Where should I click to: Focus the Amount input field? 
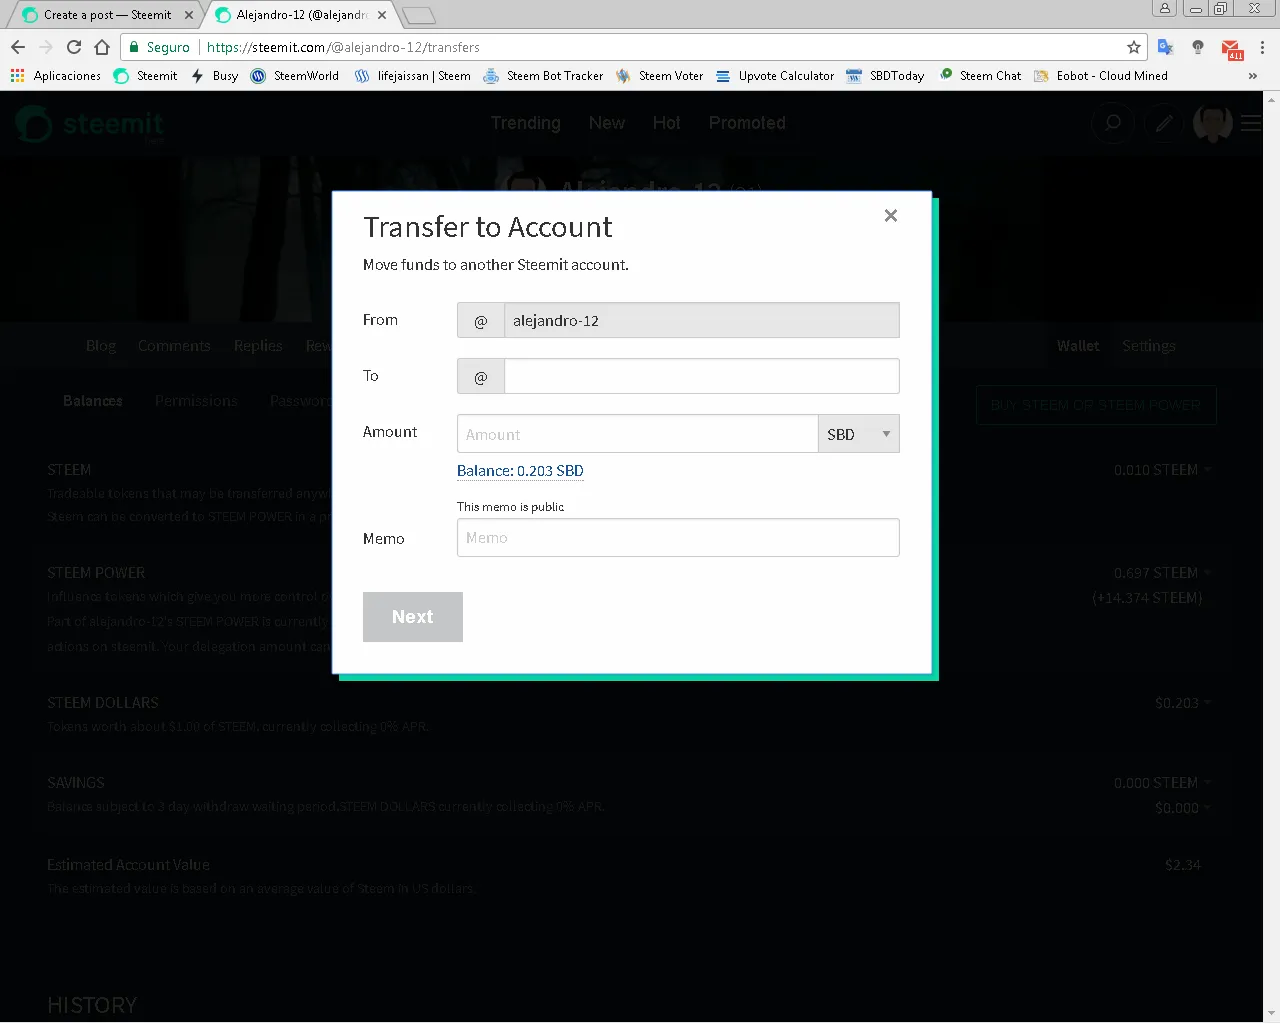click(x=637, y=434)
